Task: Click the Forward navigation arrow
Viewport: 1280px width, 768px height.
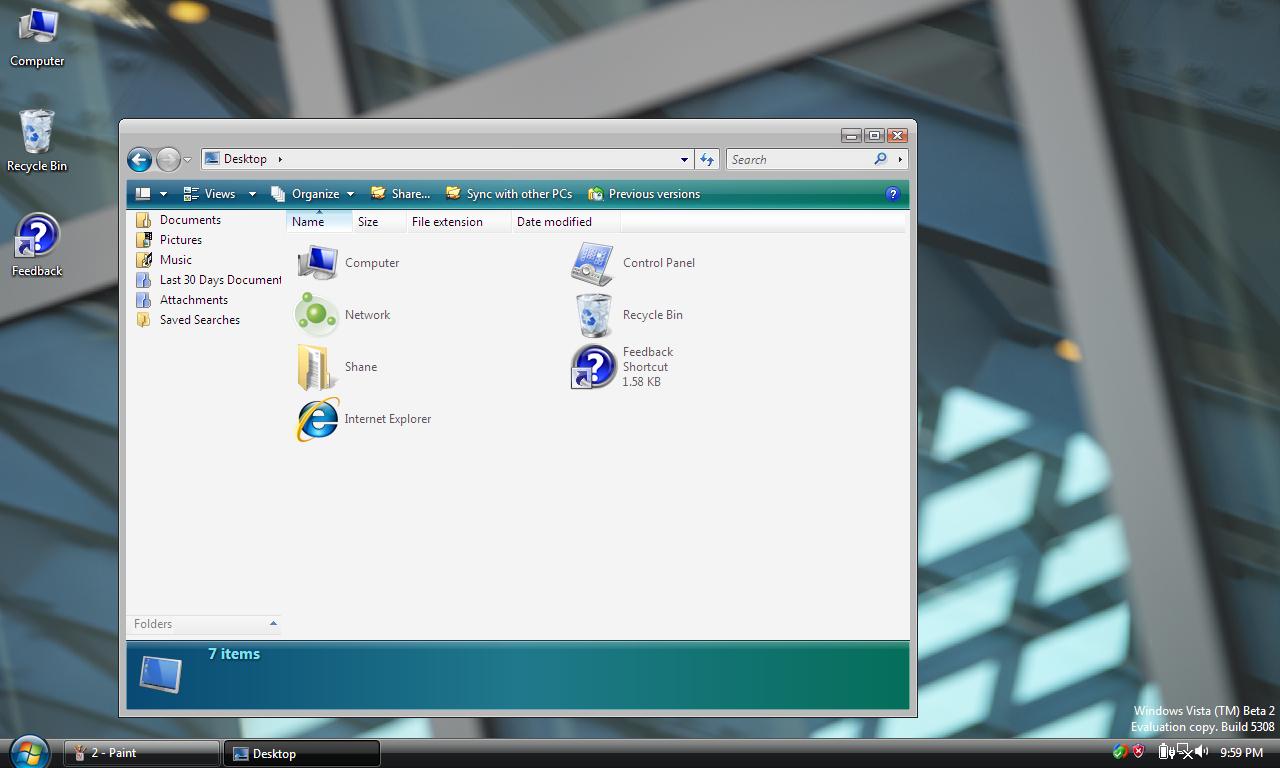Action: (x=168, y=159)
